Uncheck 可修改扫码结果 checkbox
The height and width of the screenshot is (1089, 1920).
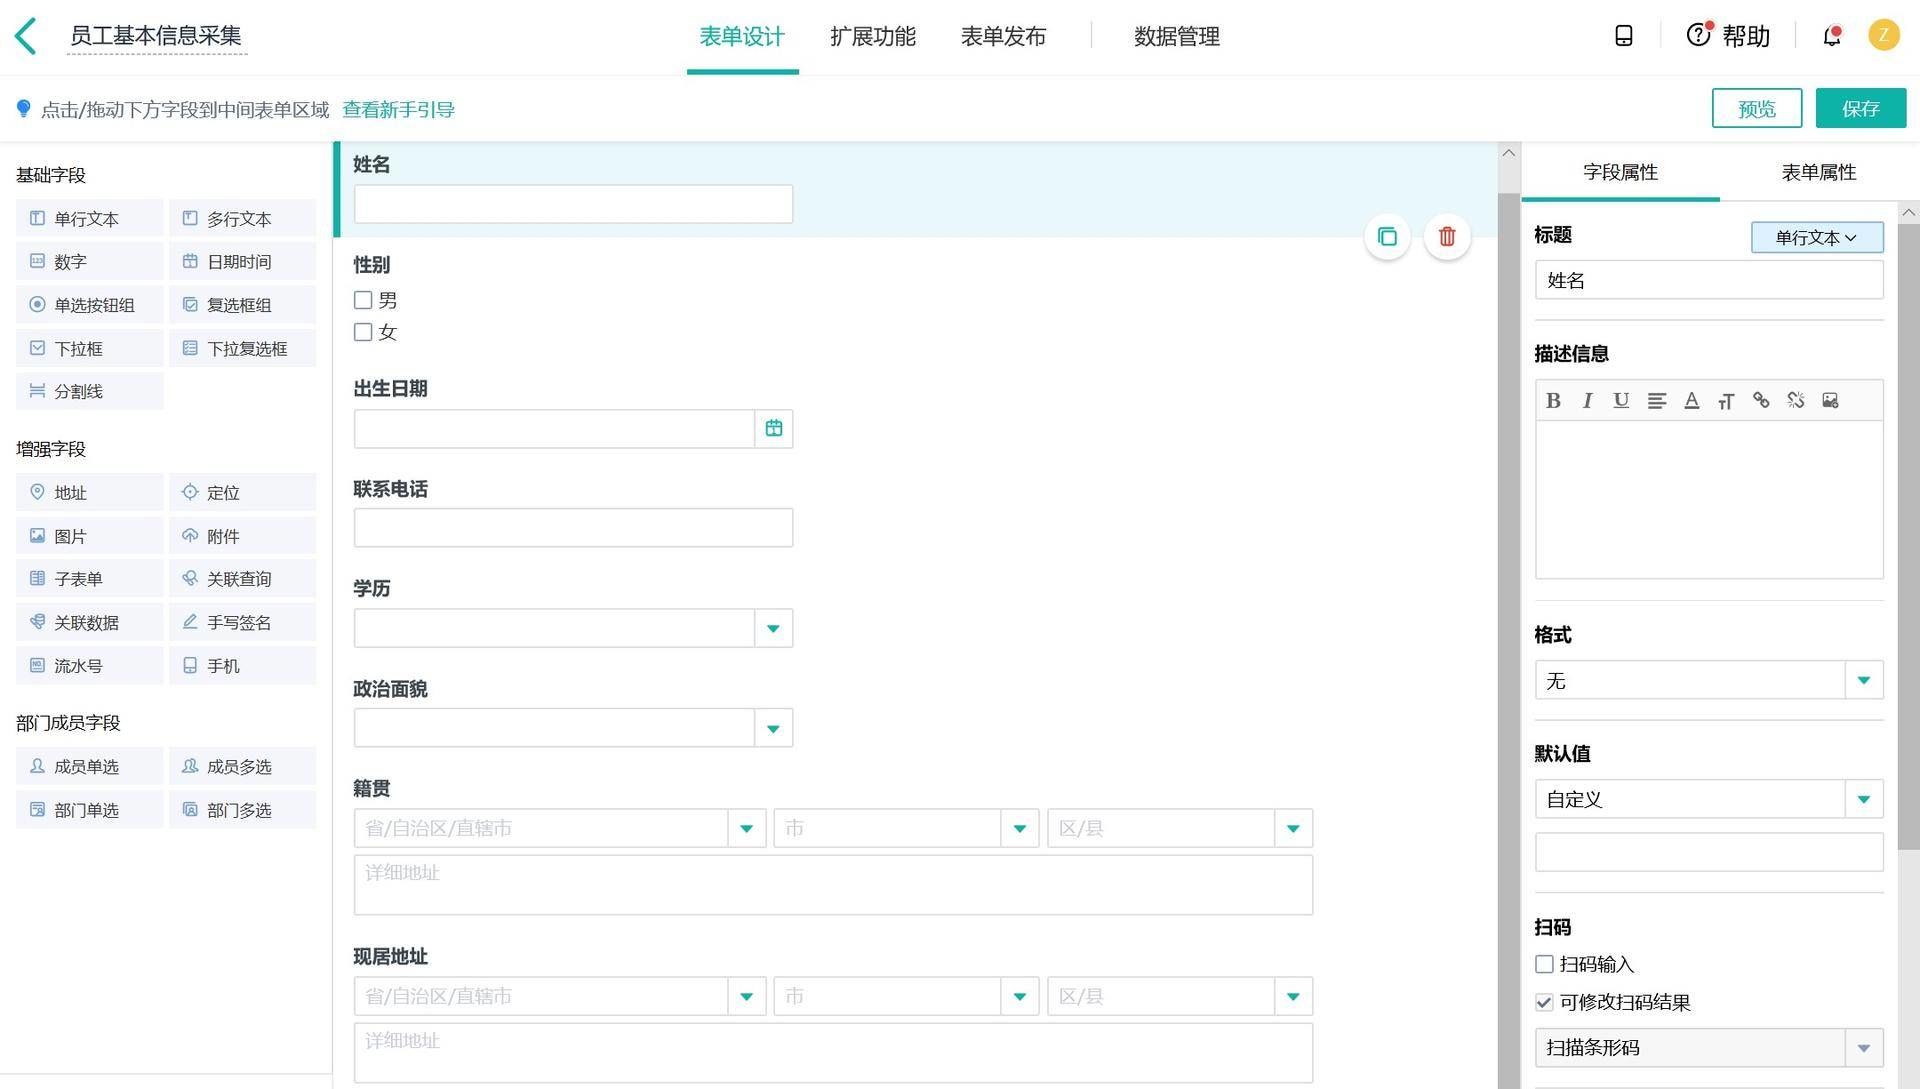(1544, 1002)
